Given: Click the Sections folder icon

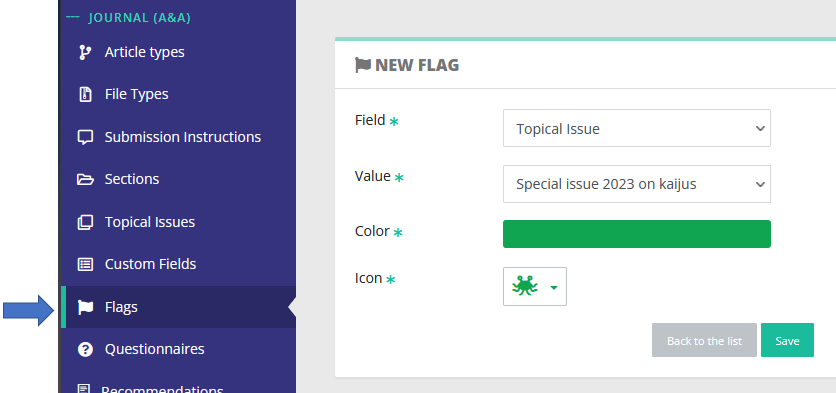Looking at the screenshot, I should coord(85,179).
